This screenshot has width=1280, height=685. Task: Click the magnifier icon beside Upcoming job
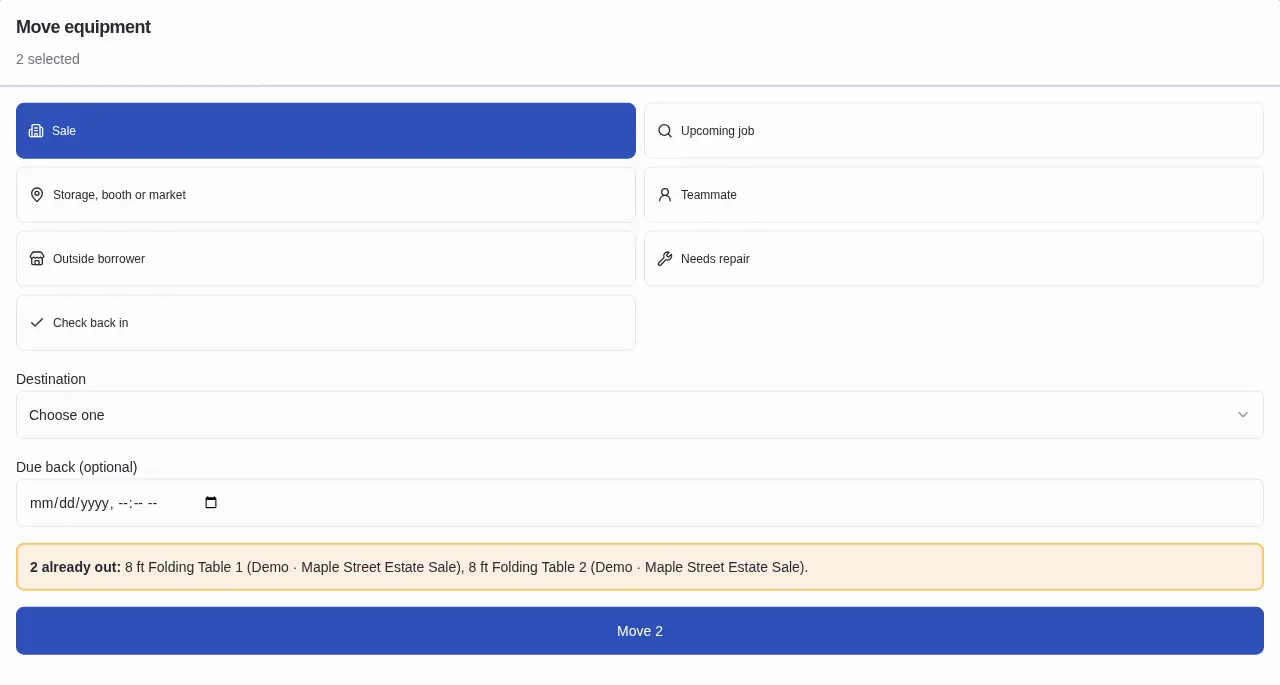665,131
